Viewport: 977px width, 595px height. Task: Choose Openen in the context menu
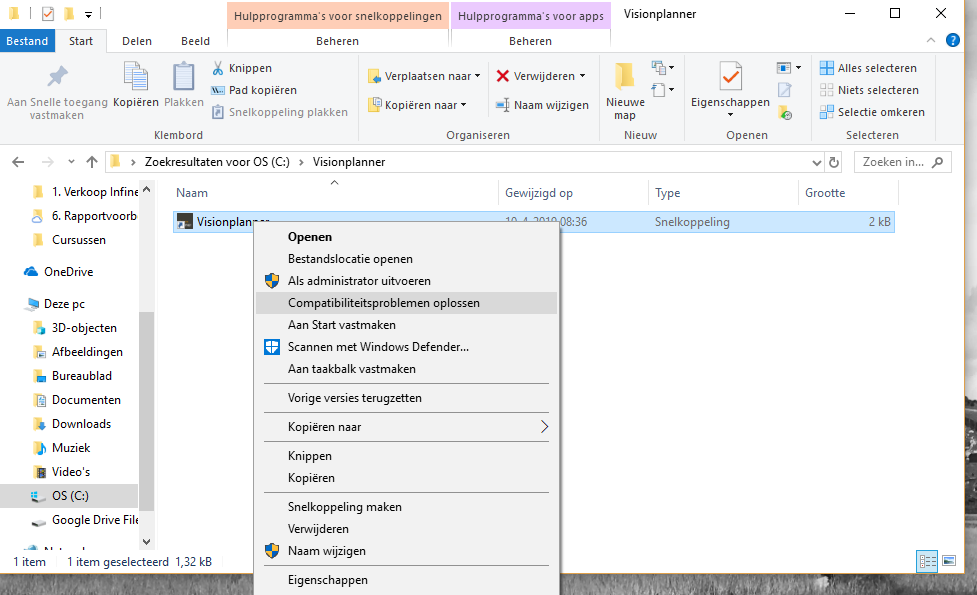406,237
